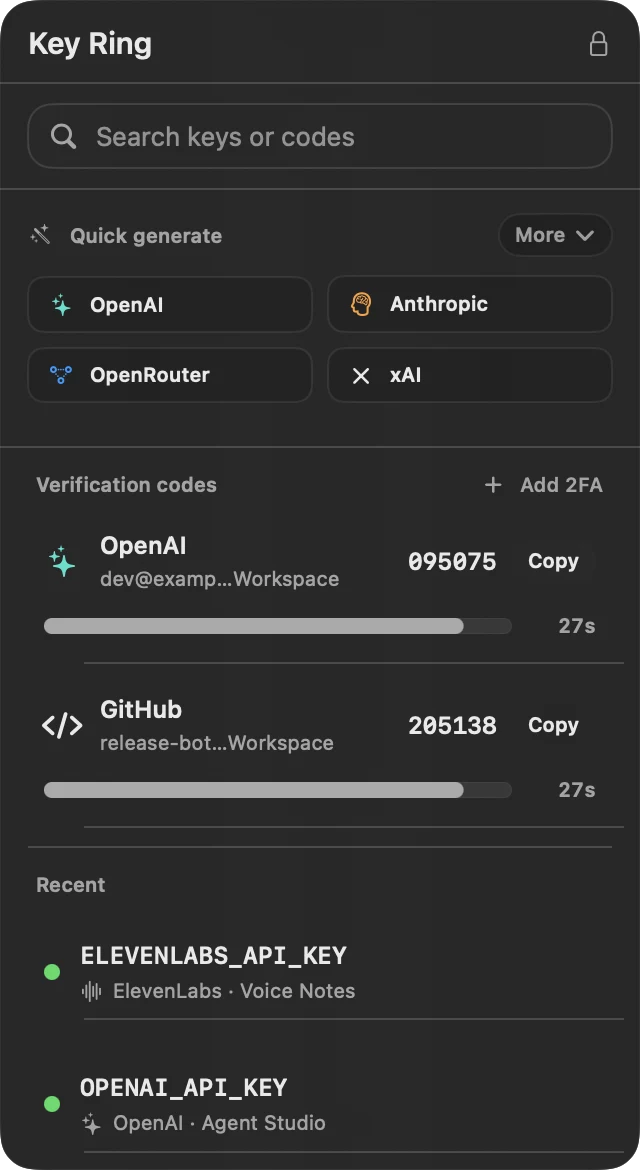Open the ELEVENLABS_API_KEY recent entry
Viewport: 640px width, 1170px height.
point(333,972)
